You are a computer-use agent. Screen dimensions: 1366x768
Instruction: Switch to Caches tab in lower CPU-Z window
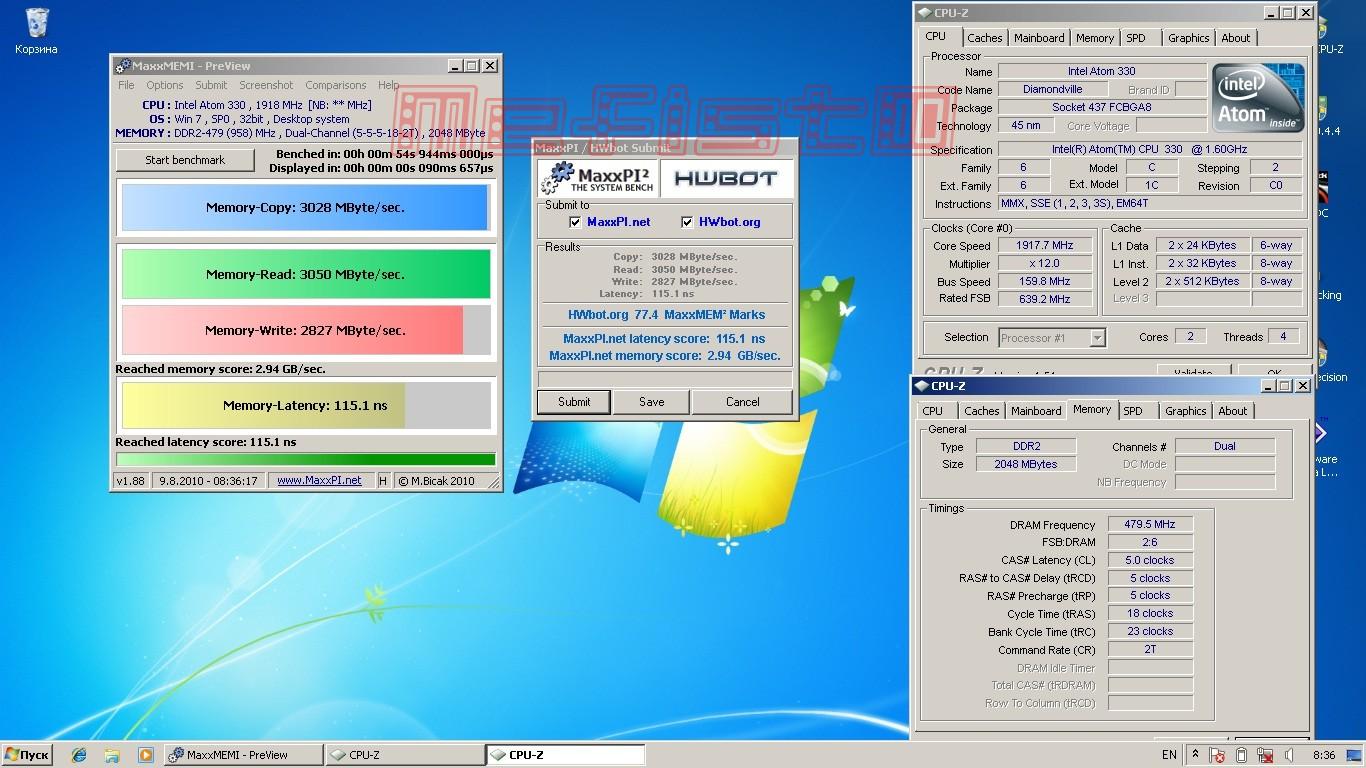pyautogui.click(x=981, y=411)
